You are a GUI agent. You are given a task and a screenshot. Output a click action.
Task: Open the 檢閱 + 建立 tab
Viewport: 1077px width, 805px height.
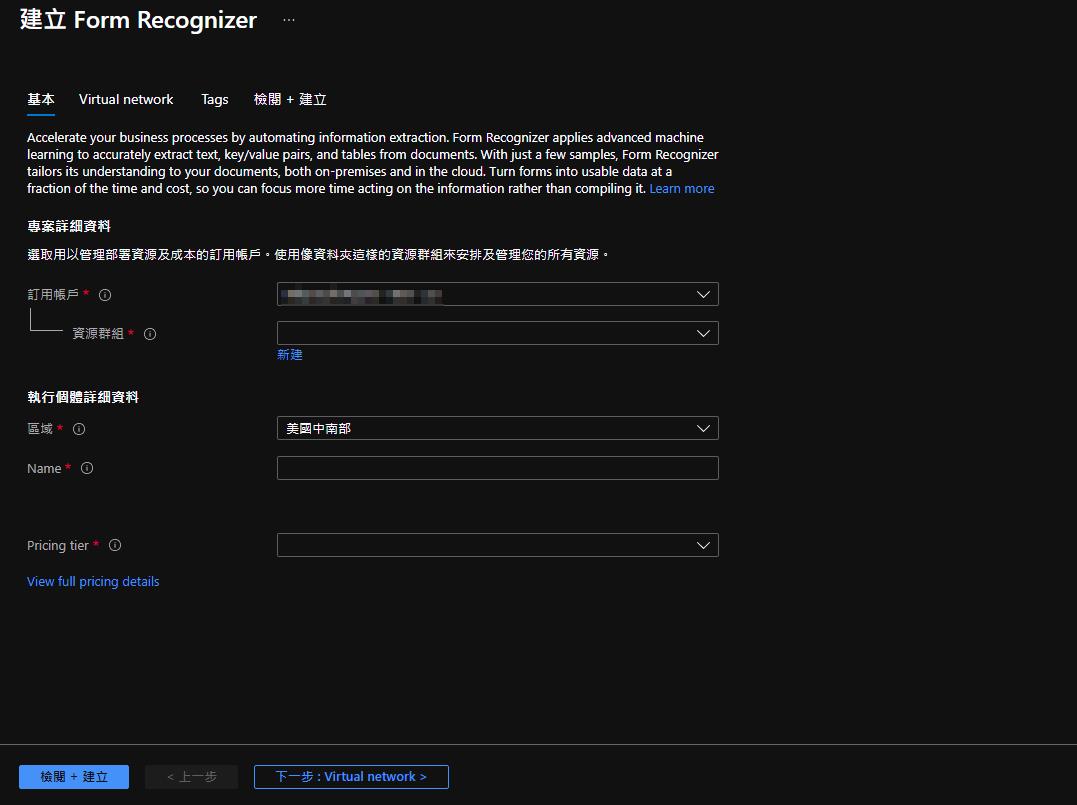click(x=290, y=100)
